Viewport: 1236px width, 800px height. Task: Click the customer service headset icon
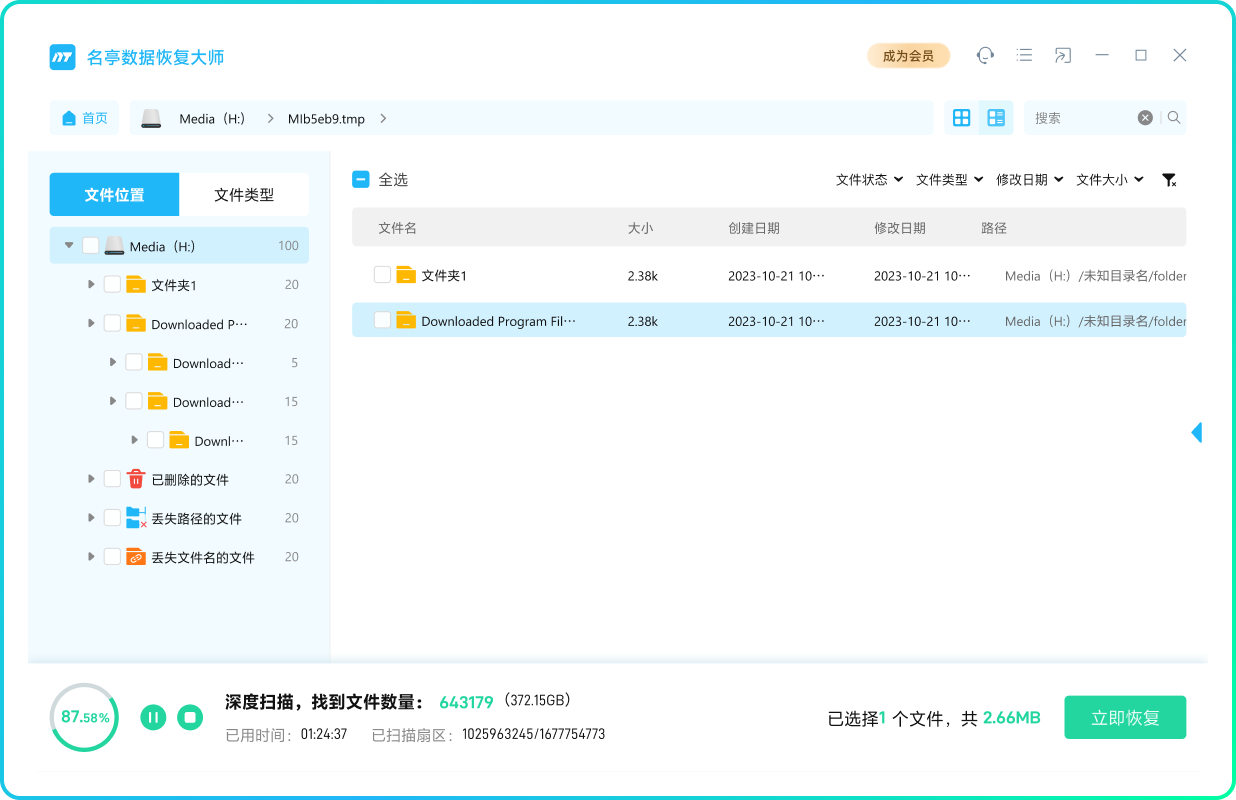pos(985,55)
